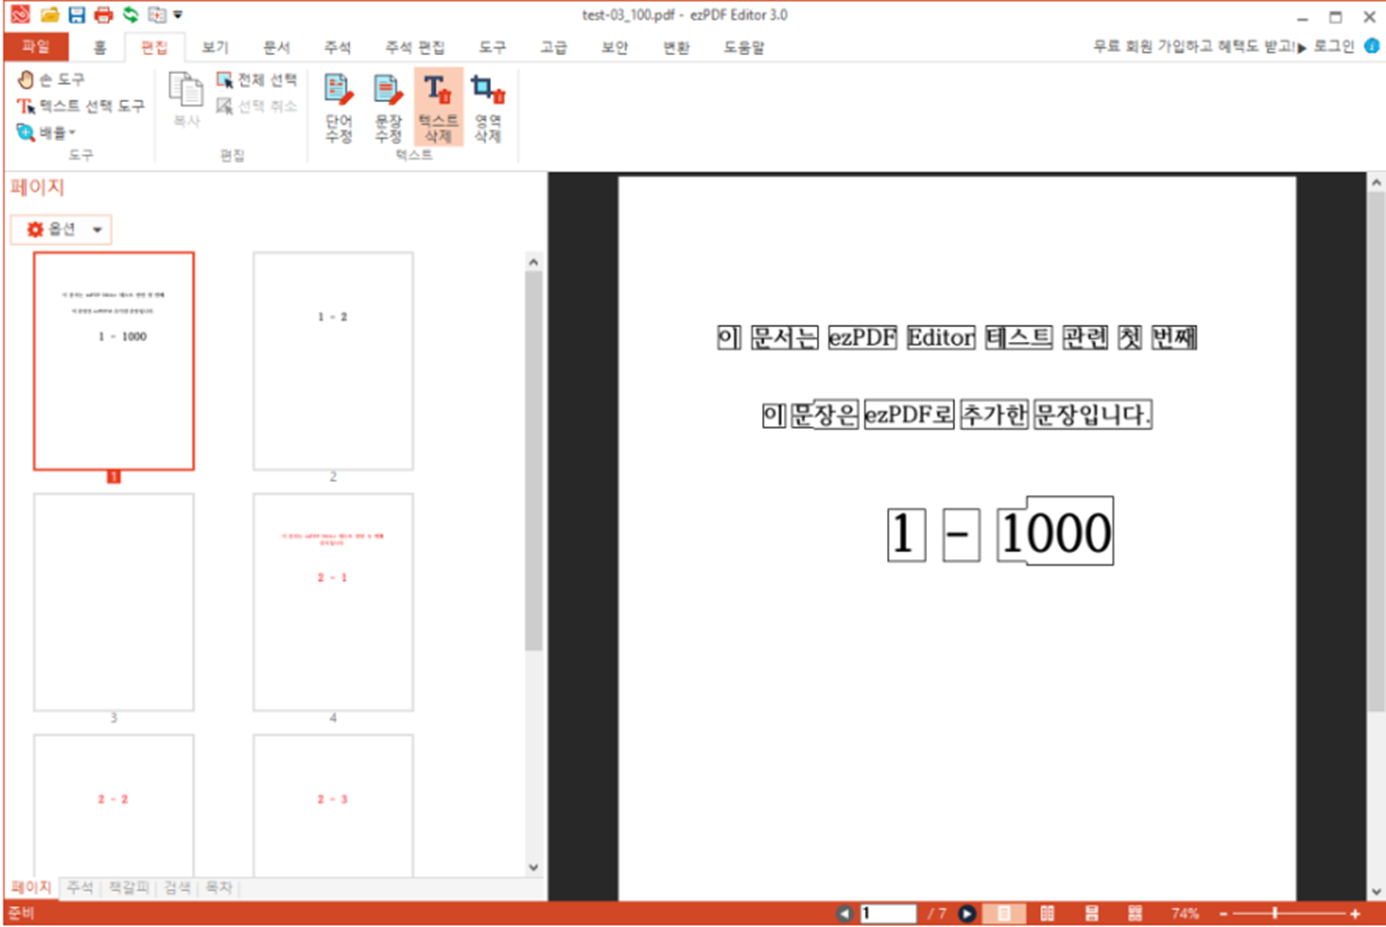Select thumbnail showing 2 - 2
Viewport: 1386px width, 927px height.
[x=114, y=806]
